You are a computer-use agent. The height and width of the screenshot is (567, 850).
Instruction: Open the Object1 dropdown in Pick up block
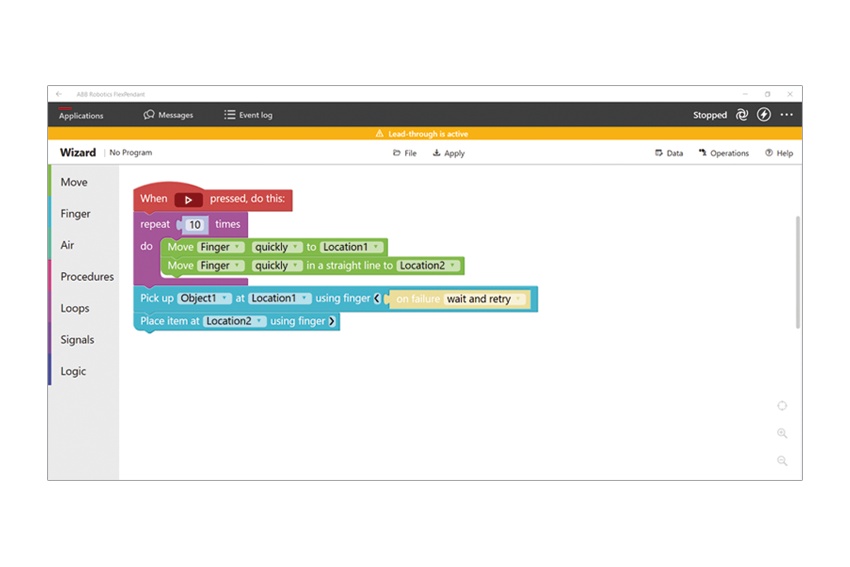point(204,298)
